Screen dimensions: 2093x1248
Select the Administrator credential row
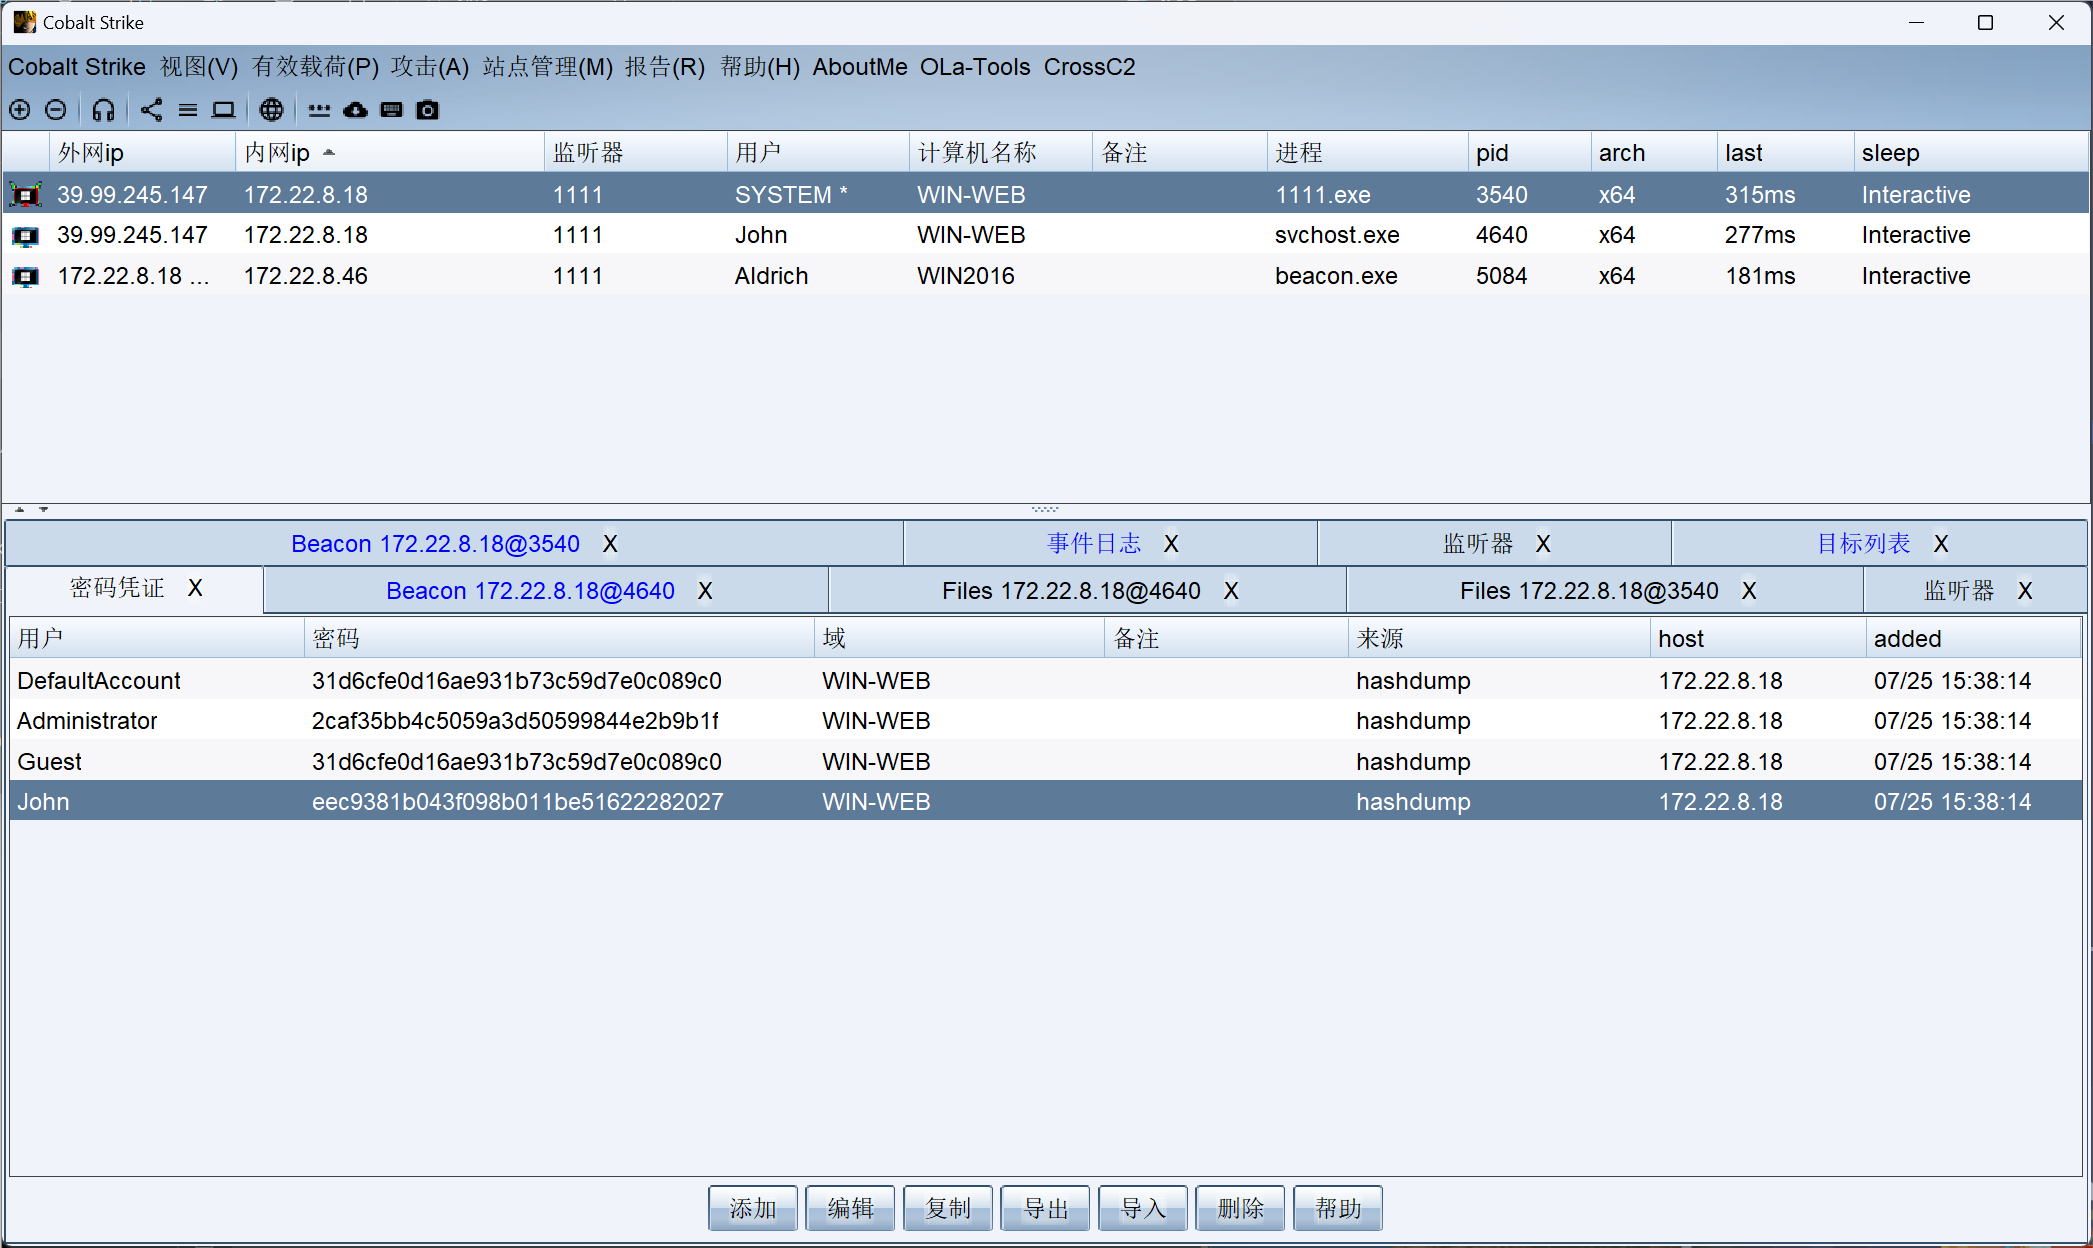(x=1046, y=721)
